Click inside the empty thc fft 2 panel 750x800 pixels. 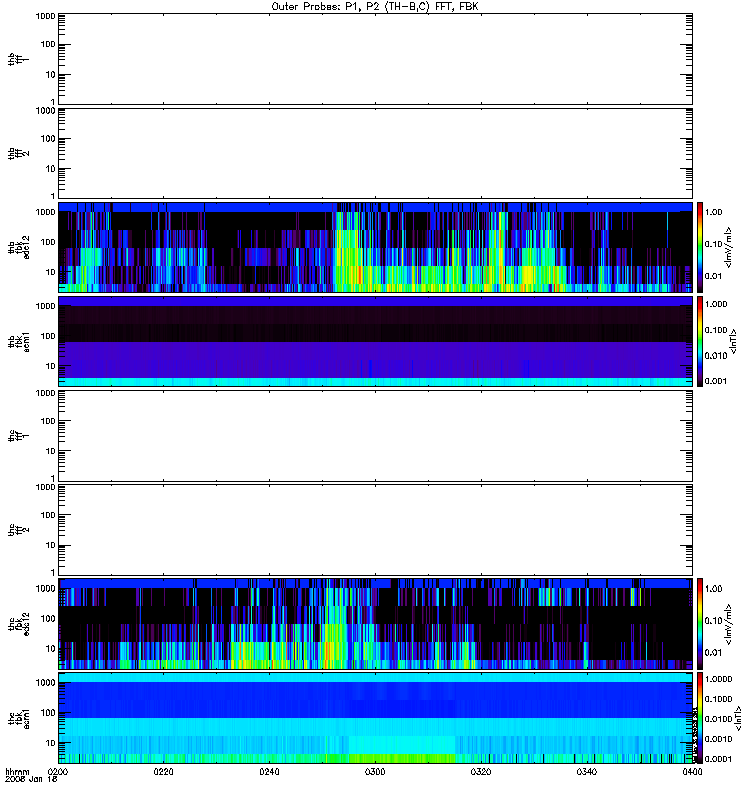[375, 530]
